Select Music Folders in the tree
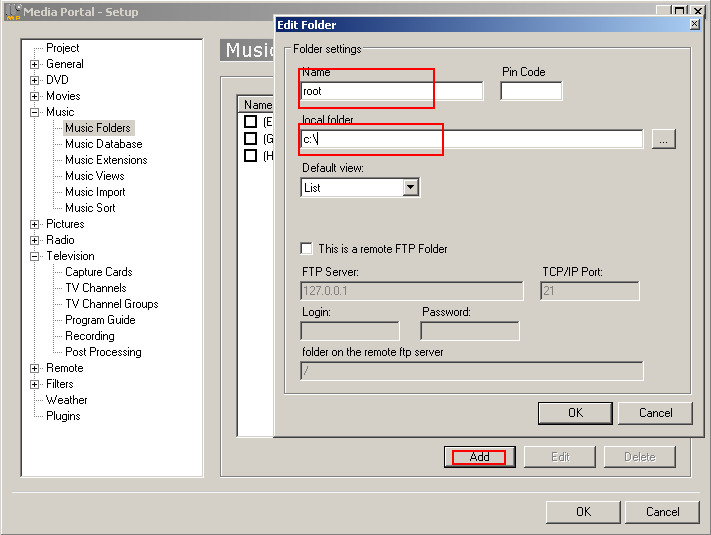Viewport: 711px width, 535px height. click(97, 128)
